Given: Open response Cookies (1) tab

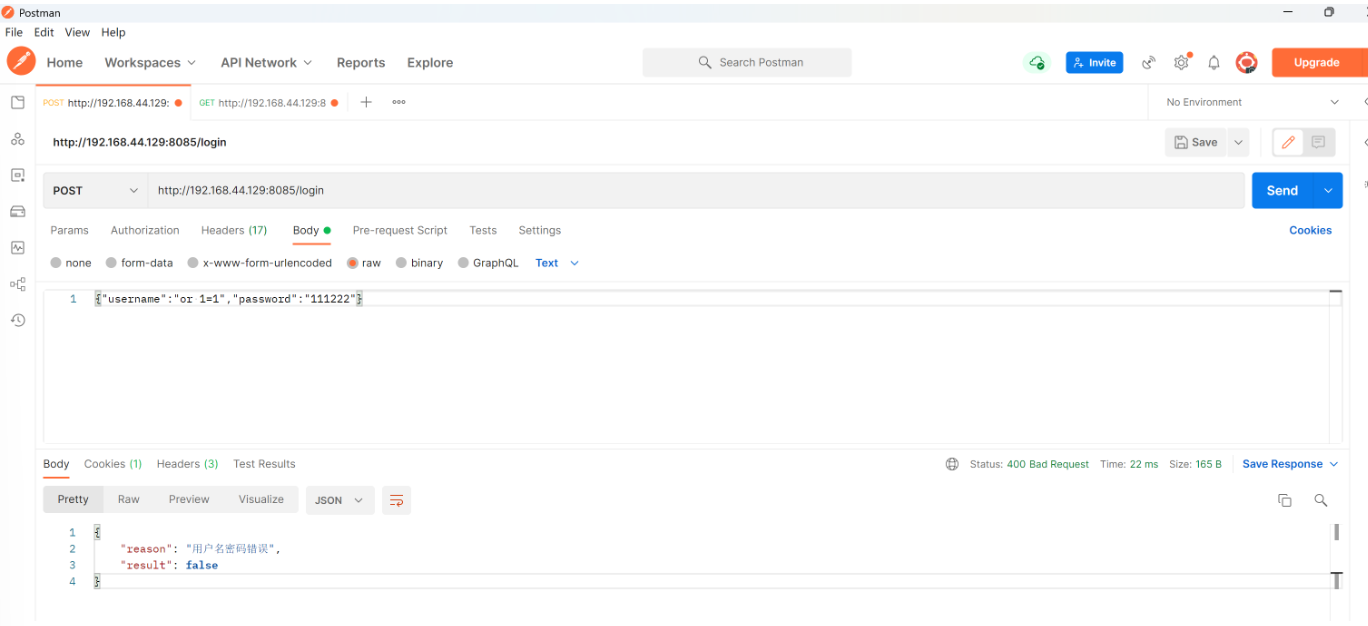Looking at the screenshot, I should tap(113, 464).
